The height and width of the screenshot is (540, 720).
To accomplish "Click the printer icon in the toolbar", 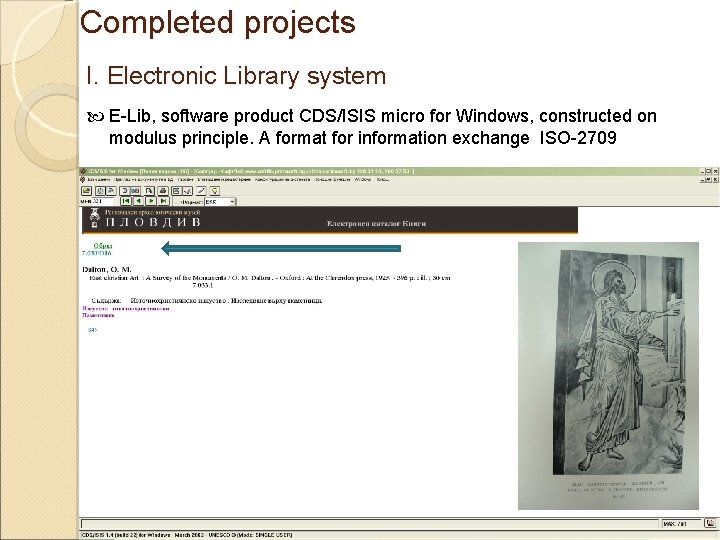I will (163, 191).
